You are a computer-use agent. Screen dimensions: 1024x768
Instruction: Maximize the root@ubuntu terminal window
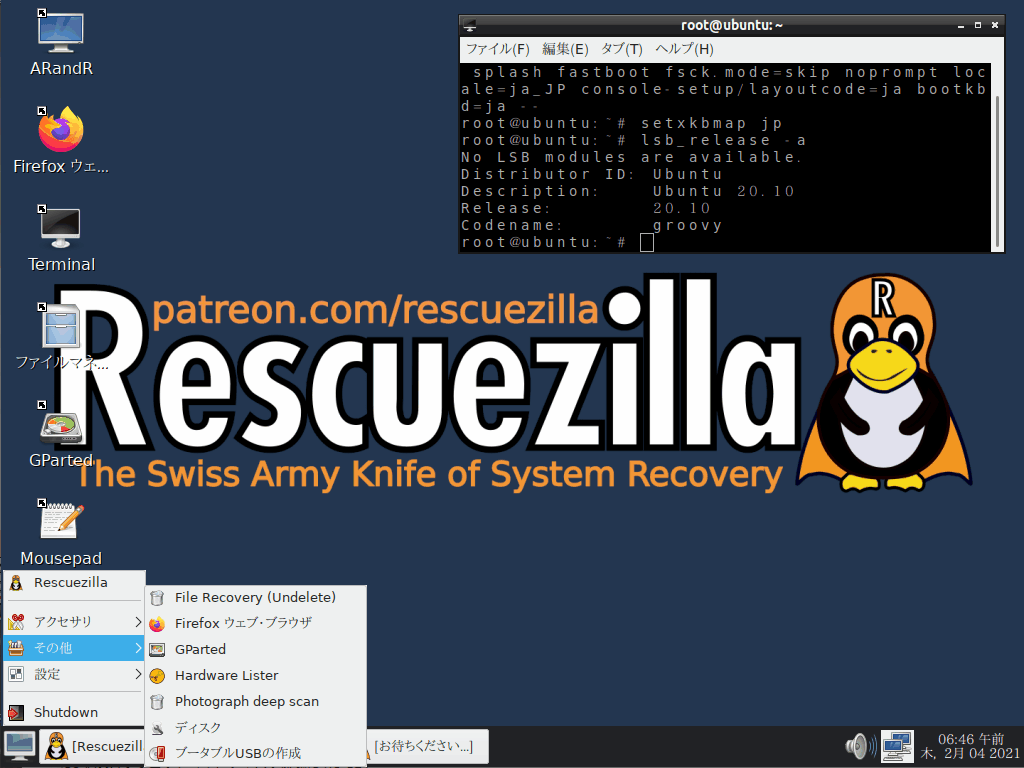pyautogui.click(x=978, y=25)
